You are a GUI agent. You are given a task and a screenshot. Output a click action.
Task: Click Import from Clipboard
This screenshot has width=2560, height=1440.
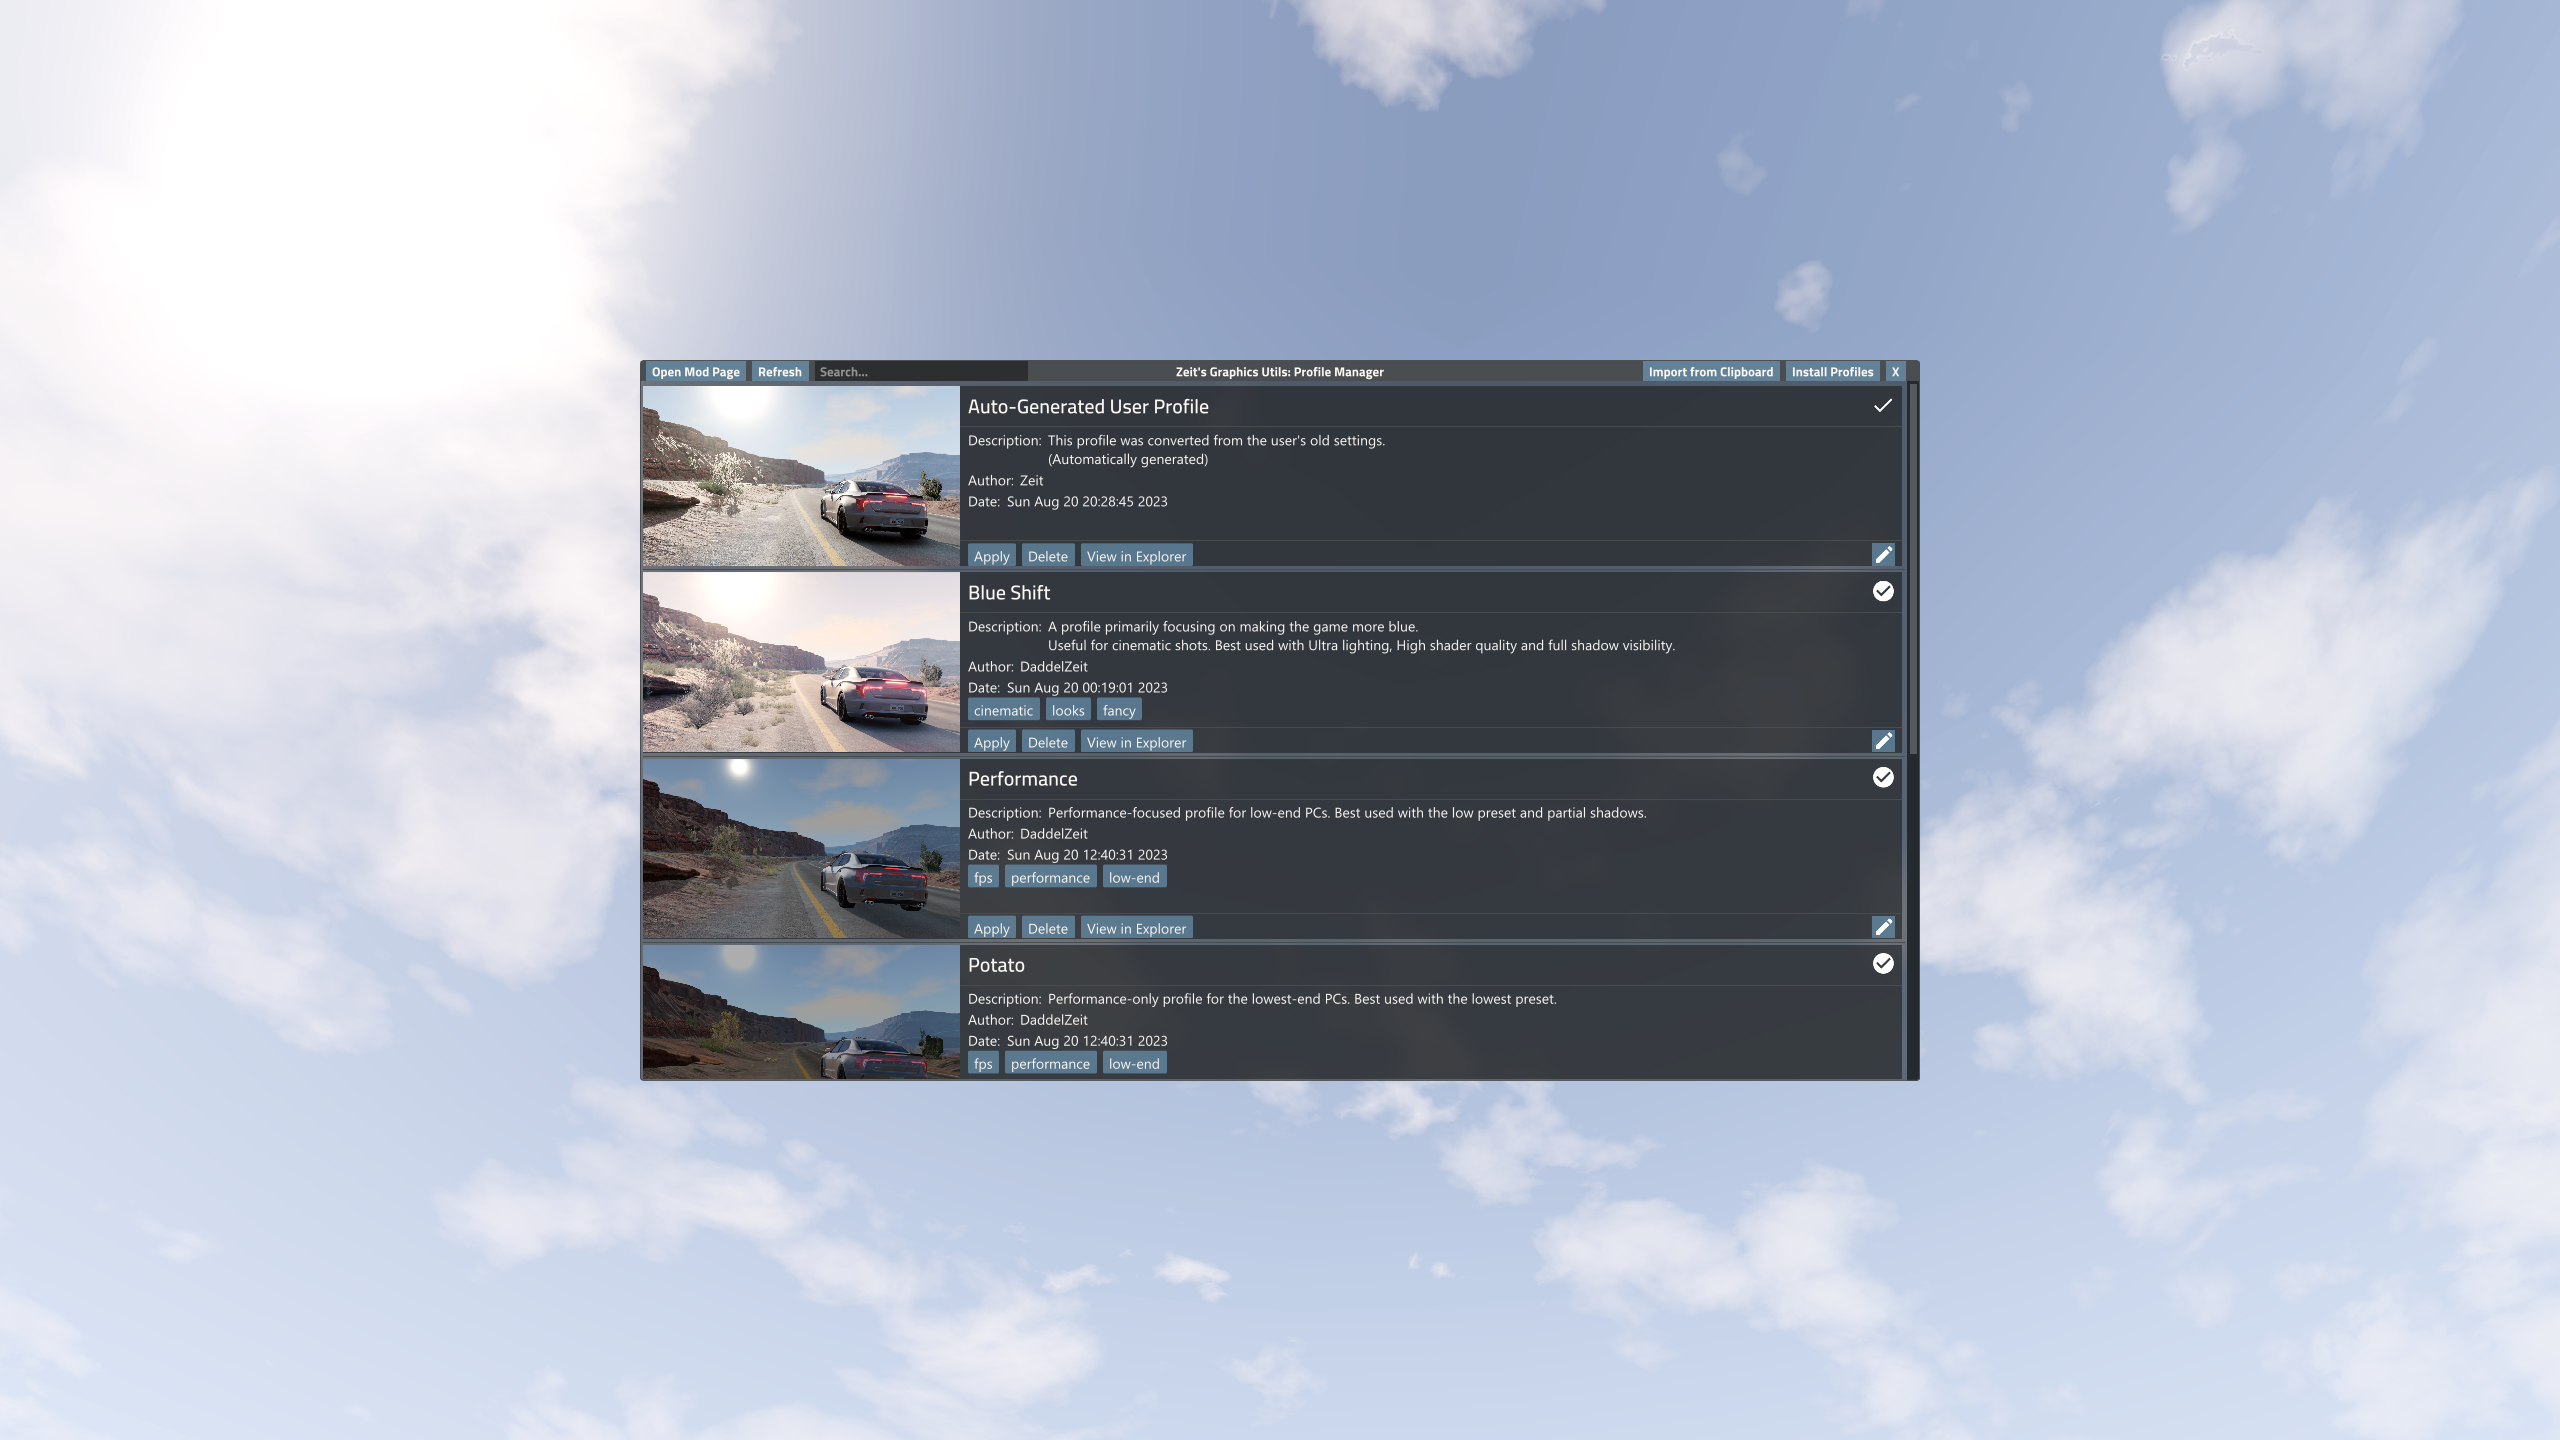pos(1710,372)
